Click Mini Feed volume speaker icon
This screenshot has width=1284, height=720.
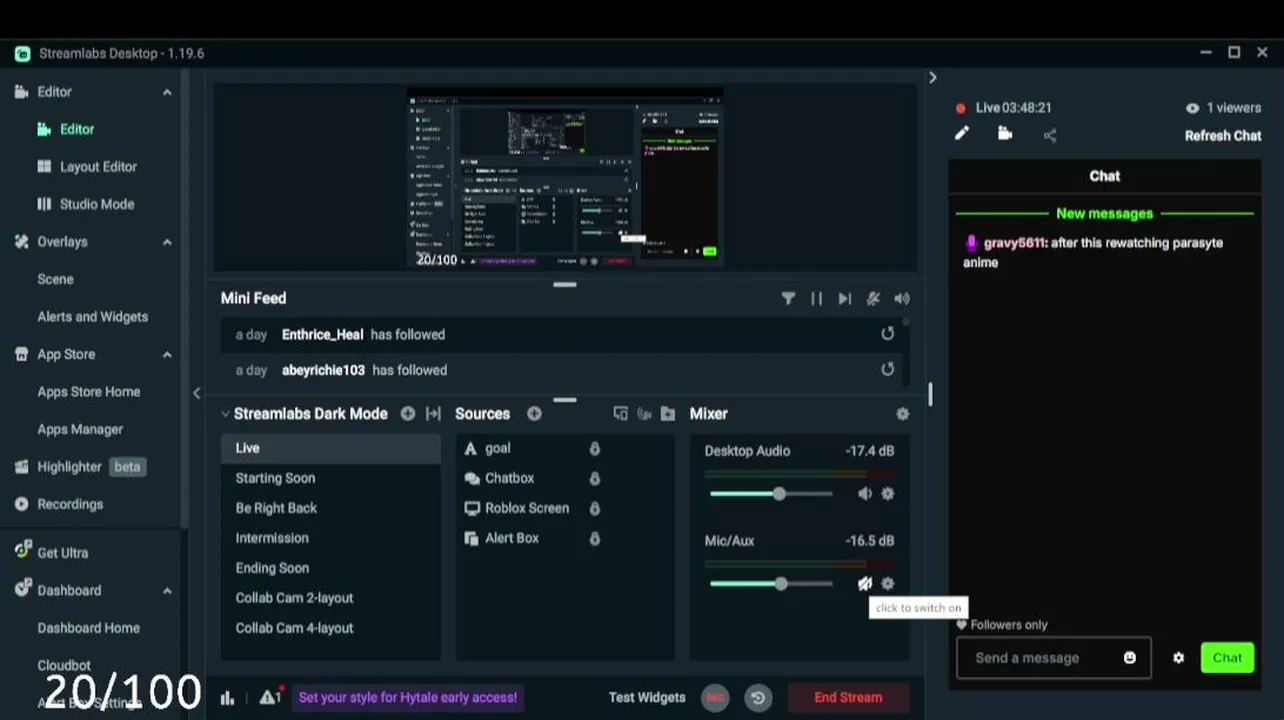point(902,298)
